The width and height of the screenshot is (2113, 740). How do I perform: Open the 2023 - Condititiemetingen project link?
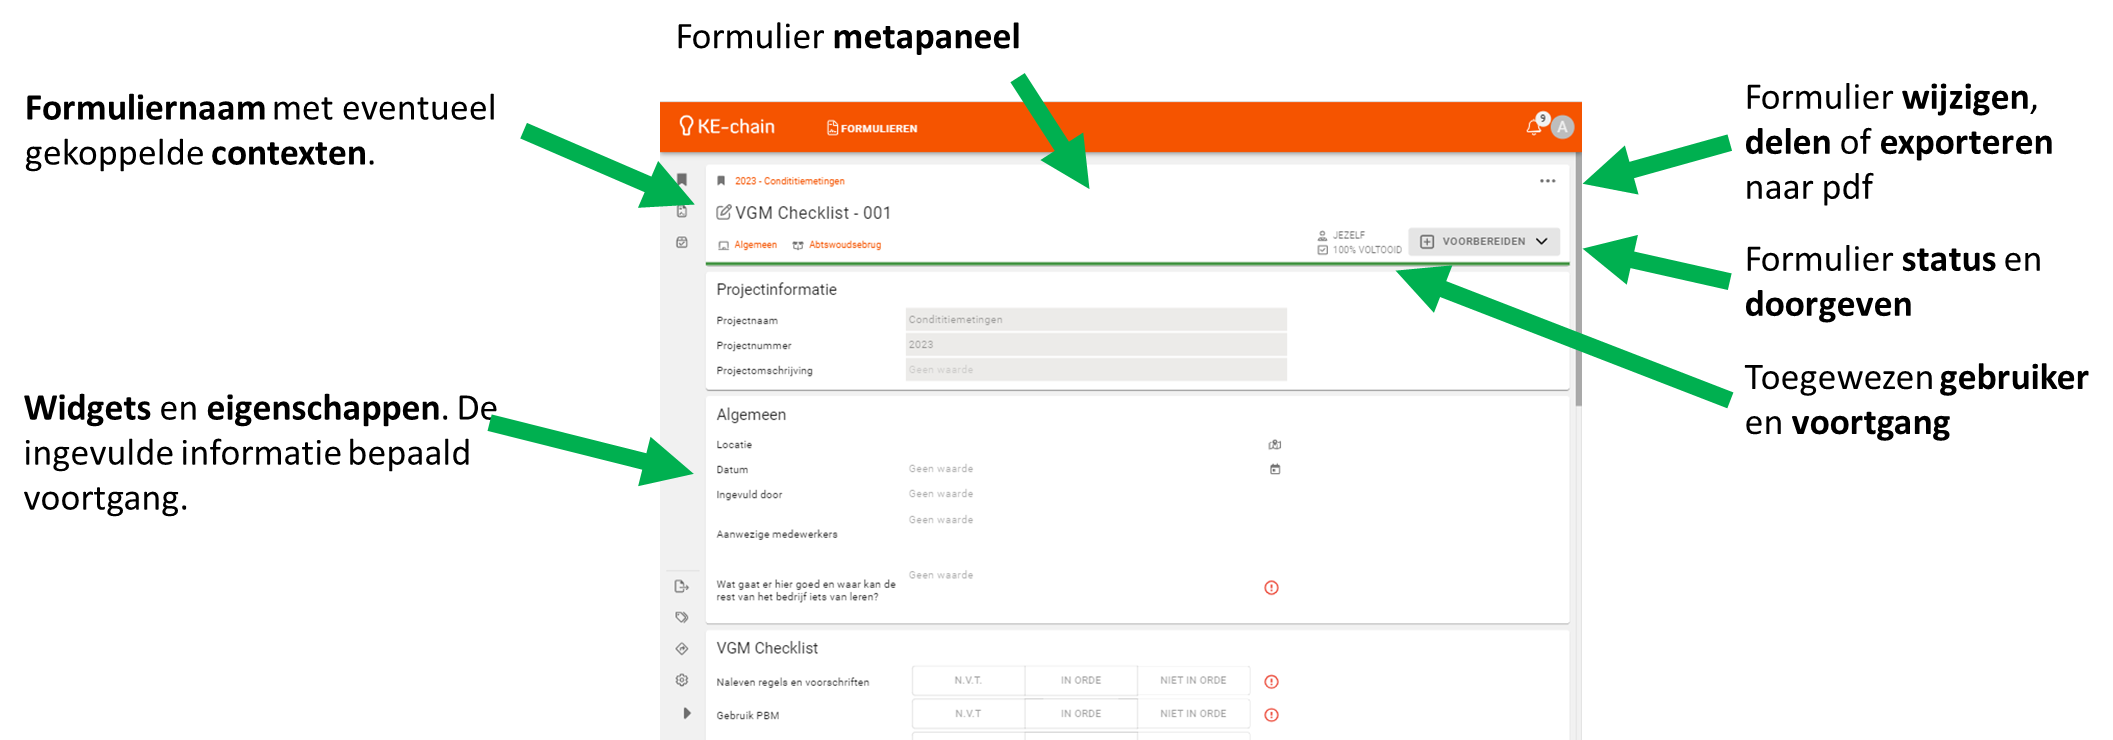point(789,181)
